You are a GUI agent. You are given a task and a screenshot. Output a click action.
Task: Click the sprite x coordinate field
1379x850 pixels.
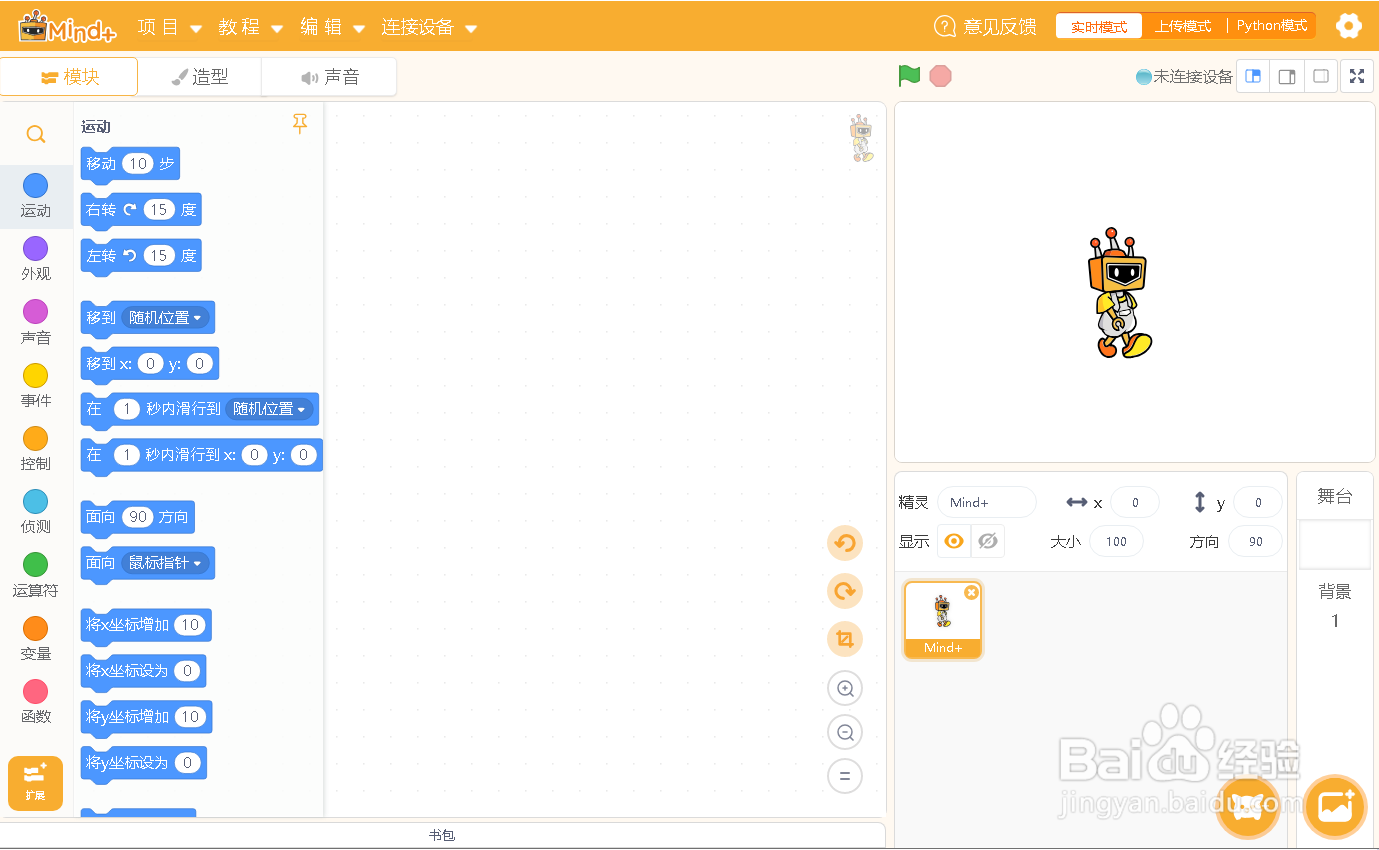[1135, 502]
